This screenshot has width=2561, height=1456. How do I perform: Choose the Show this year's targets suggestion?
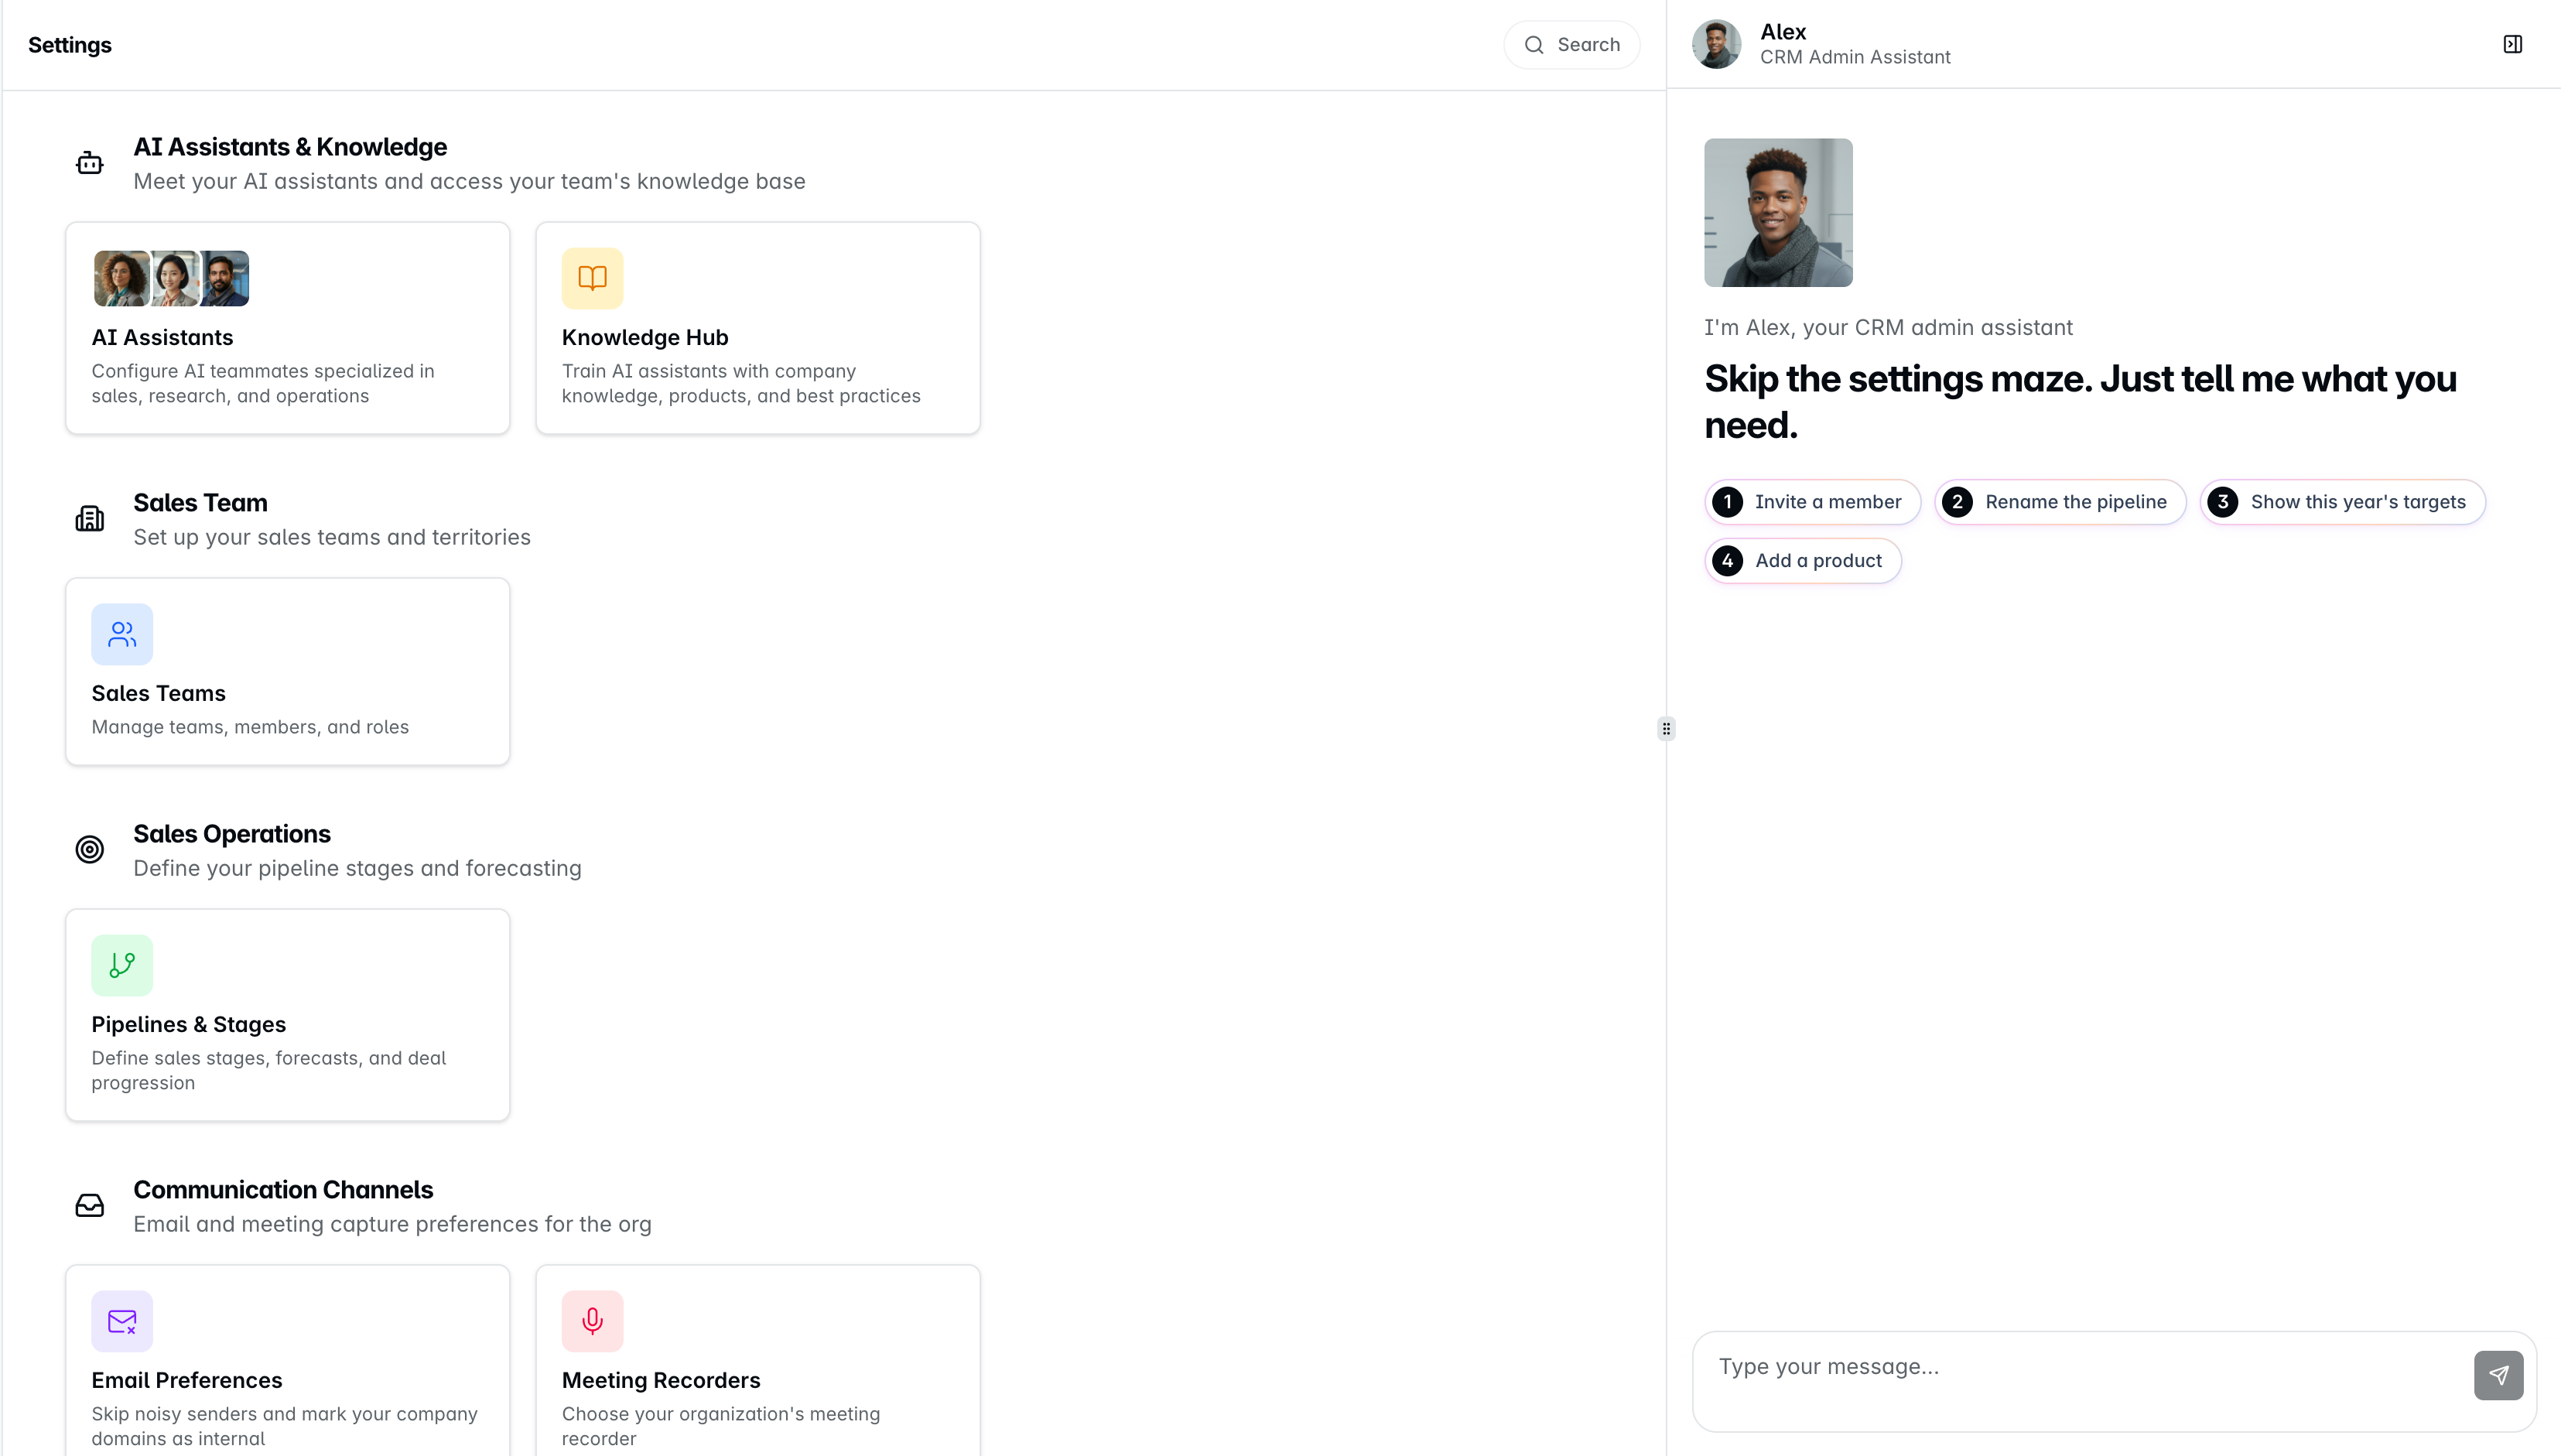click(x=2342, y=502)
